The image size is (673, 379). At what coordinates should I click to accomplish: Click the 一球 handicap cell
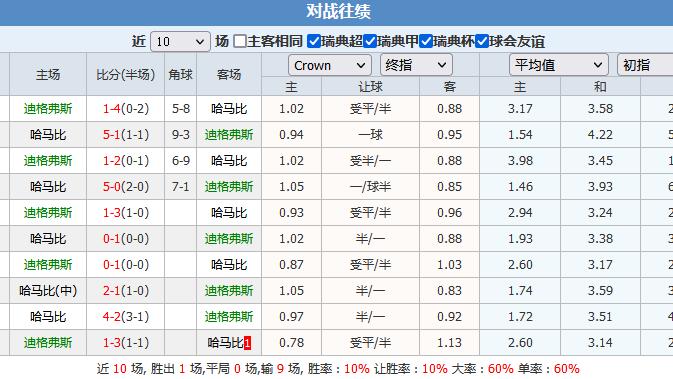[x=370, y=135]
